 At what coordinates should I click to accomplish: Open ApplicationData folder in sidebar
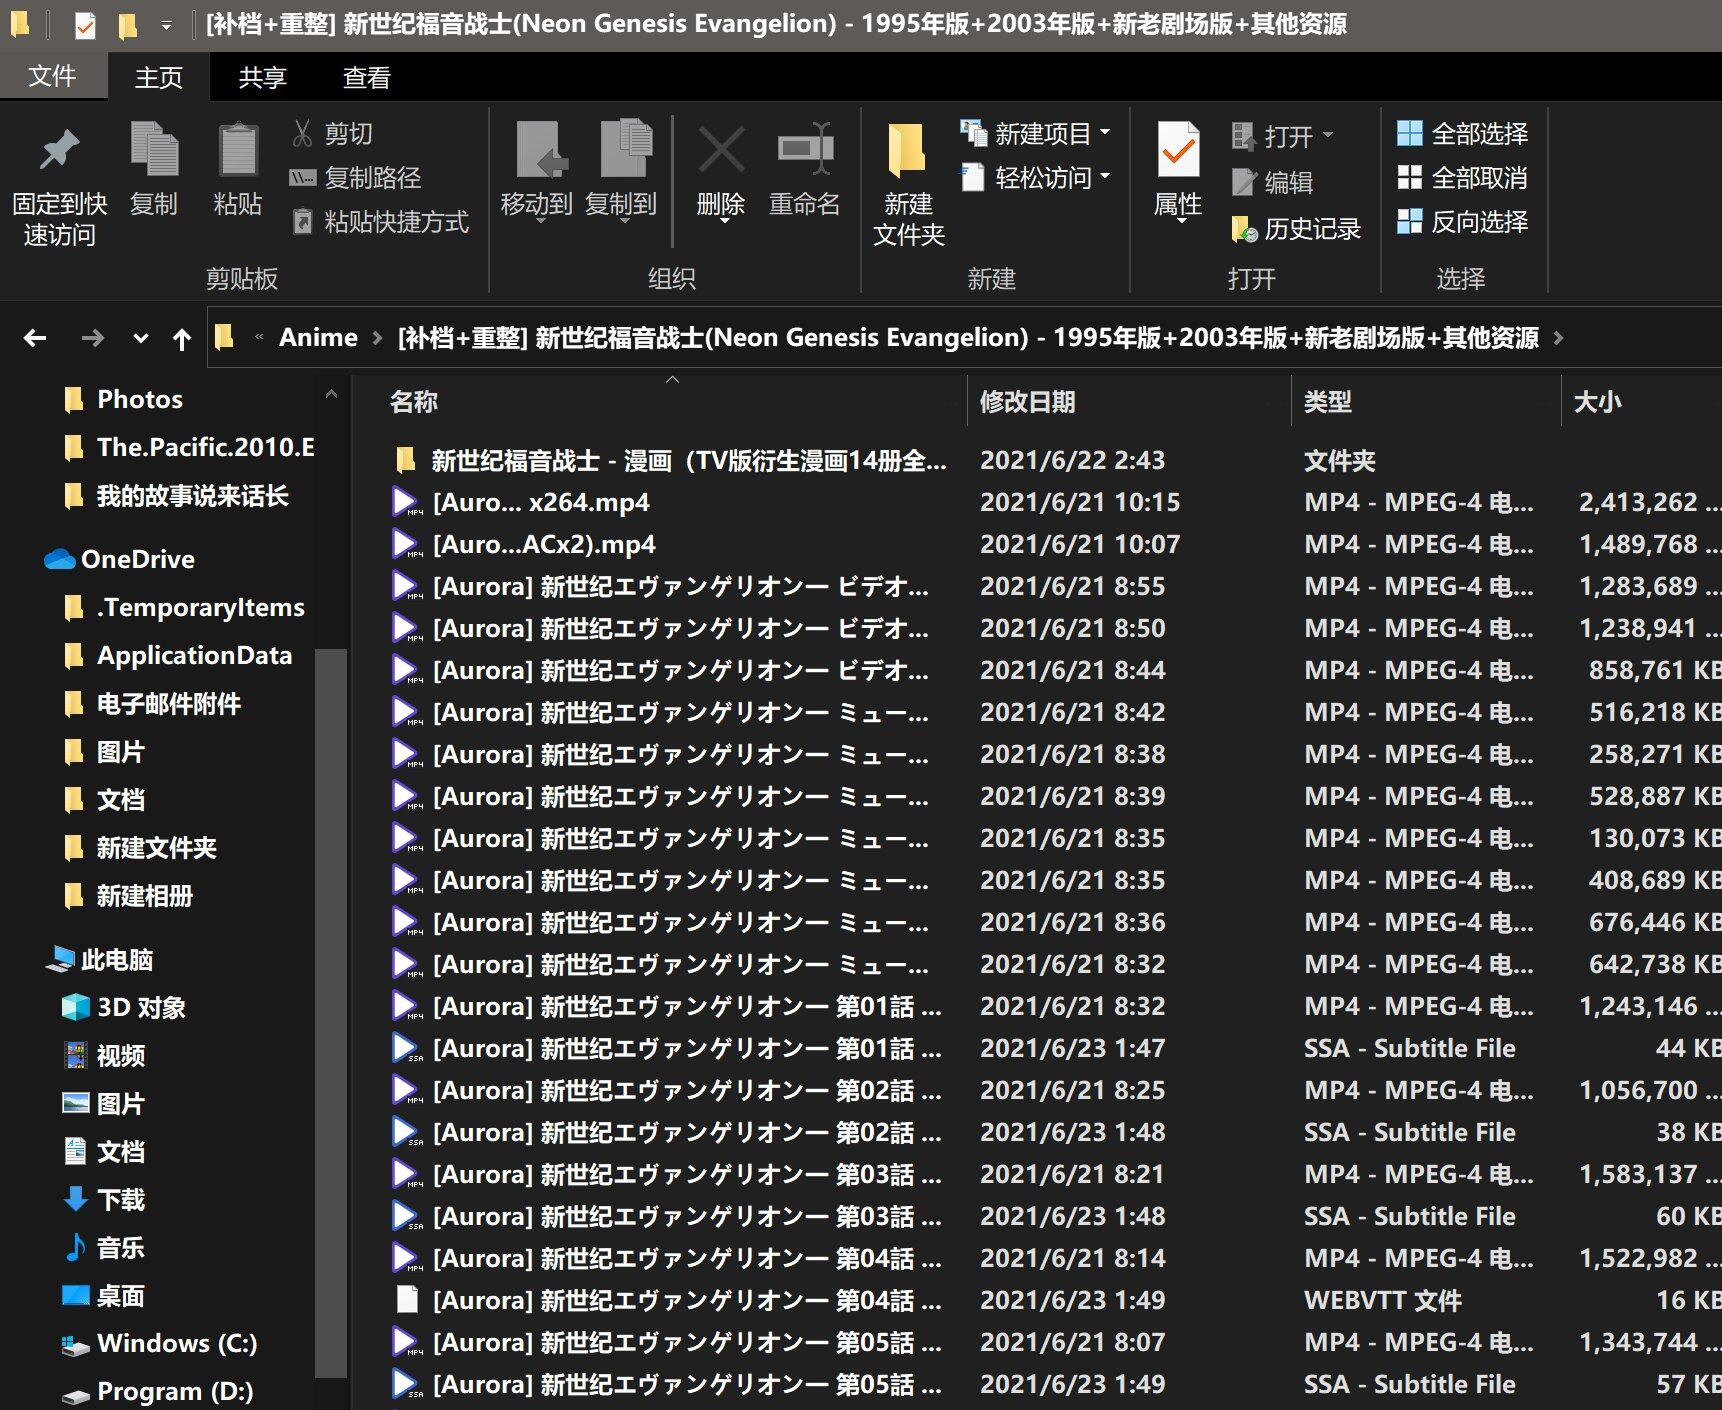pos(178,655)
